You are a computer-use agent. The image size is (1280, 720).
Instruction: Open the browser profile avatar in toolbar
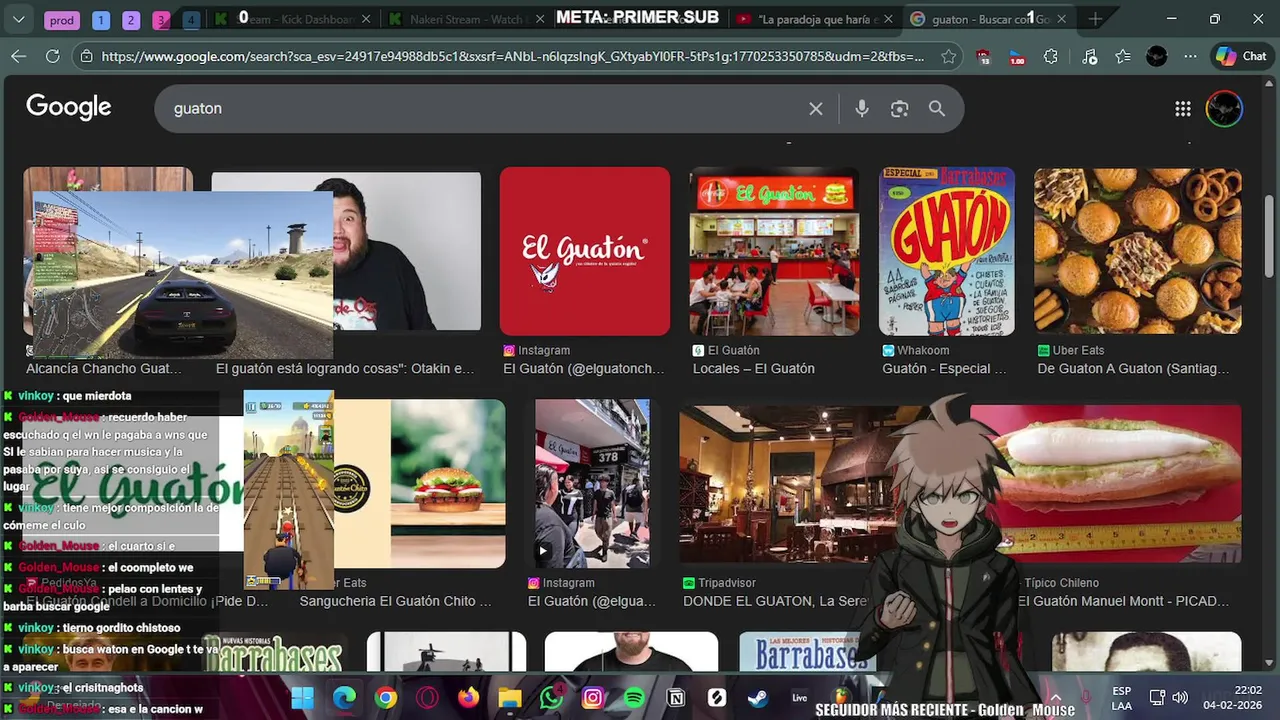(x=1157, y=56)
